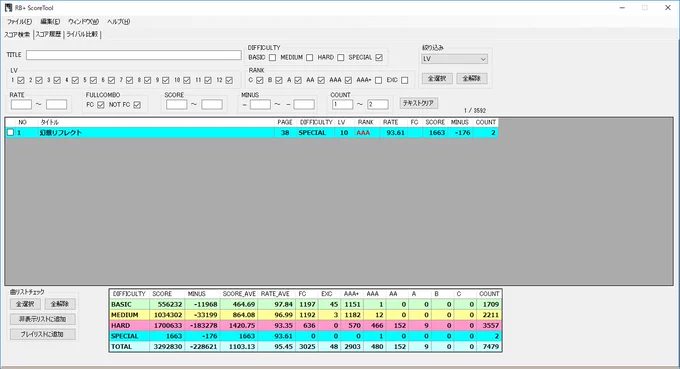The height and width of the screenshot is (369, 680).
Task: Toggle rank C checkbox
Action: tap(259, 80)
